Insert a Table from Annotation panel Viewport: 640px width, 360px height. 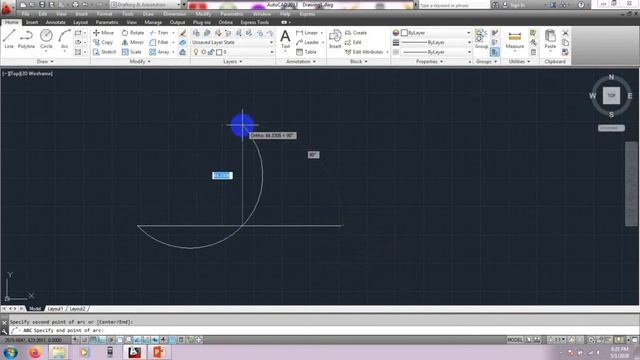(306, 52)
